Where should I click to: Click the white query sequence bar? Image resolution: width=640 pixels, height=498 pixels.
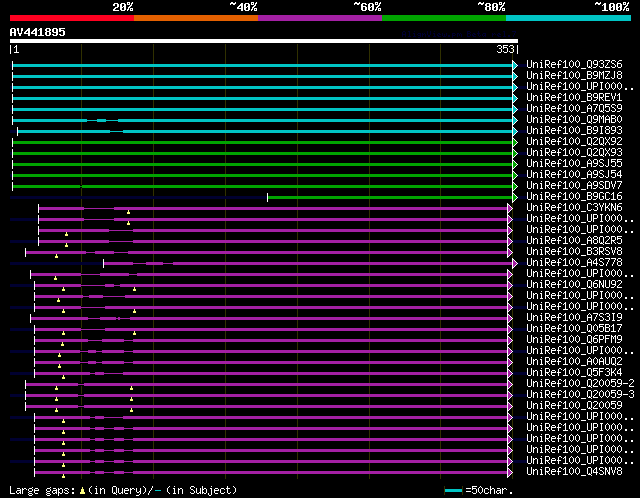pyautogui.click(x=264, y=41)
